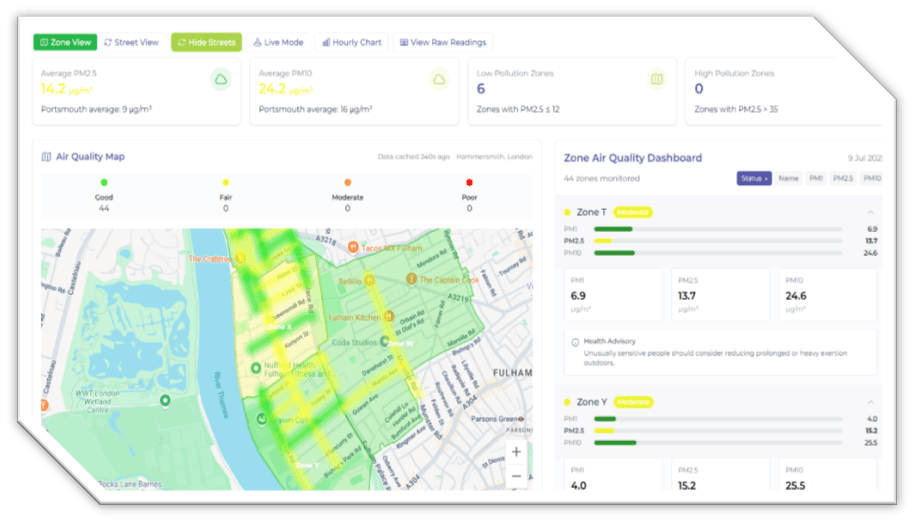Click the Parsons Green station marker

521,419
